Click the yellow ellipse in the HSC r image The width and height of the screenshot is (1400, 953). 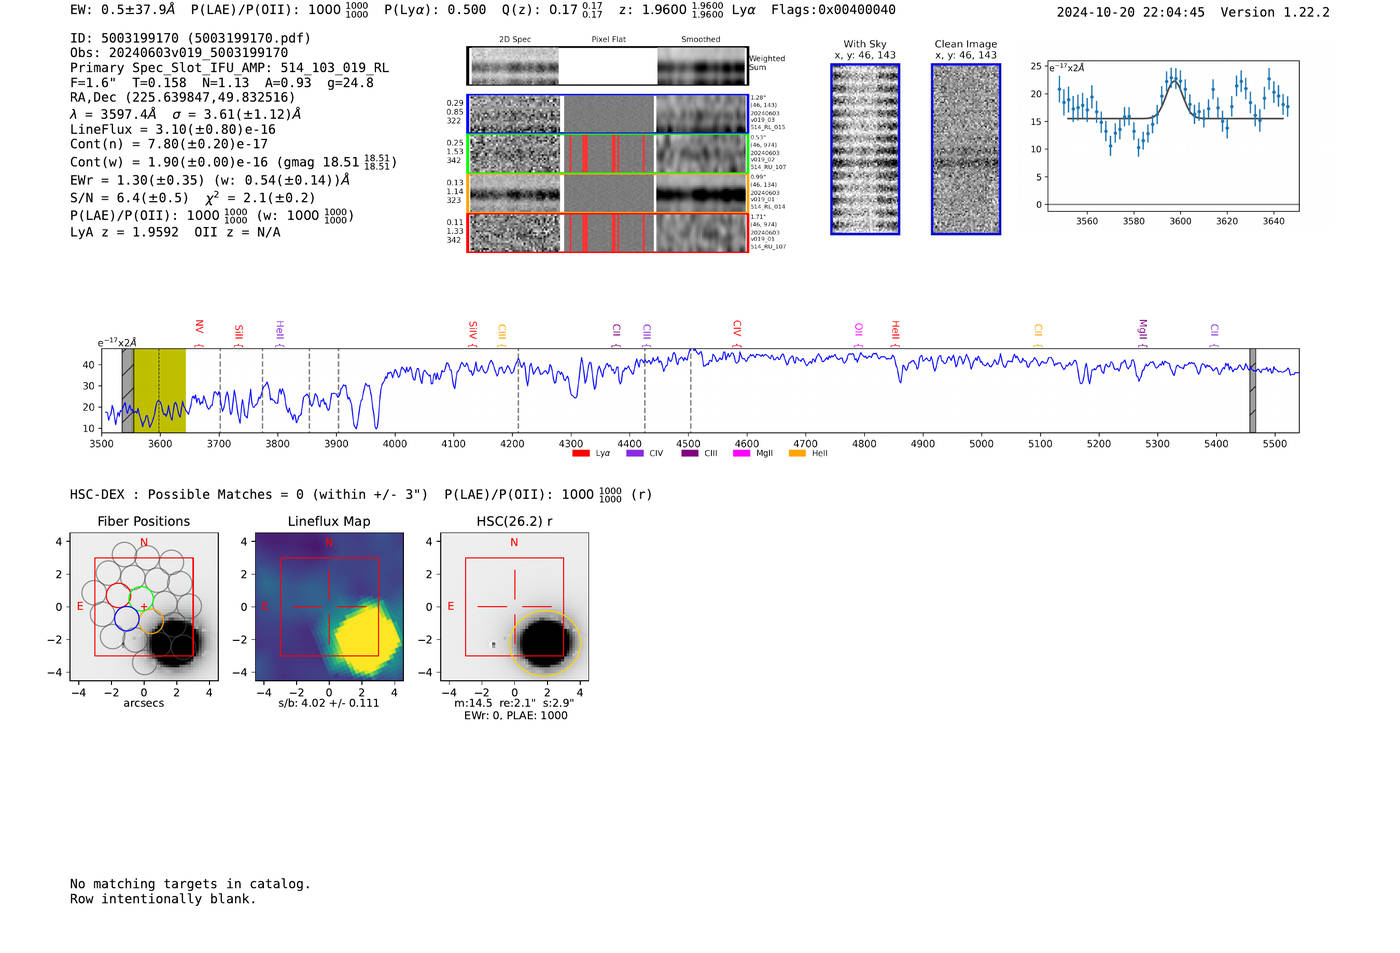coord(544,642)
